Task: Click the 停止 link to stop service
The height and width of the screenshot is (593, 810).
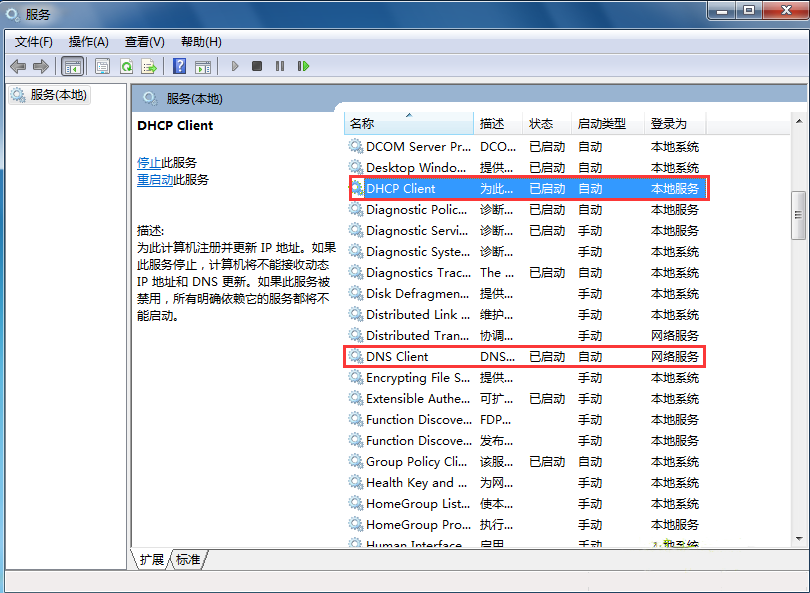Action: (x=149, y=162)
